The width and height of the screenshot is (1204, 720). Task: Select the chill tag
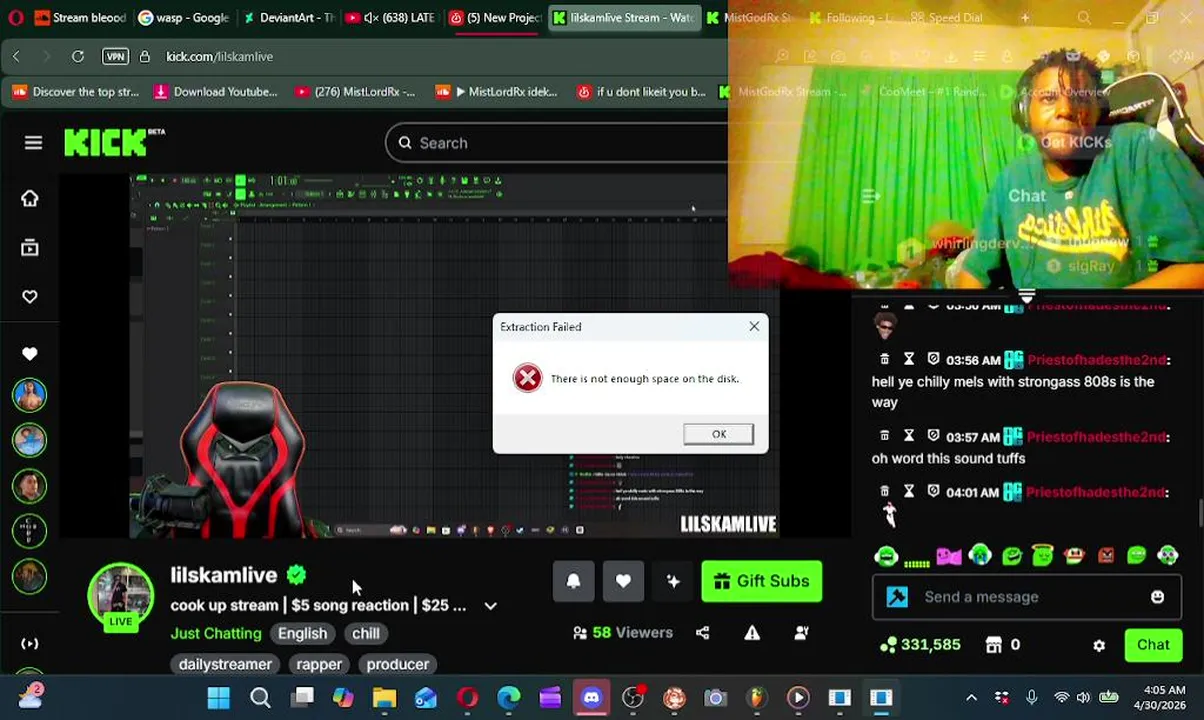366,633
